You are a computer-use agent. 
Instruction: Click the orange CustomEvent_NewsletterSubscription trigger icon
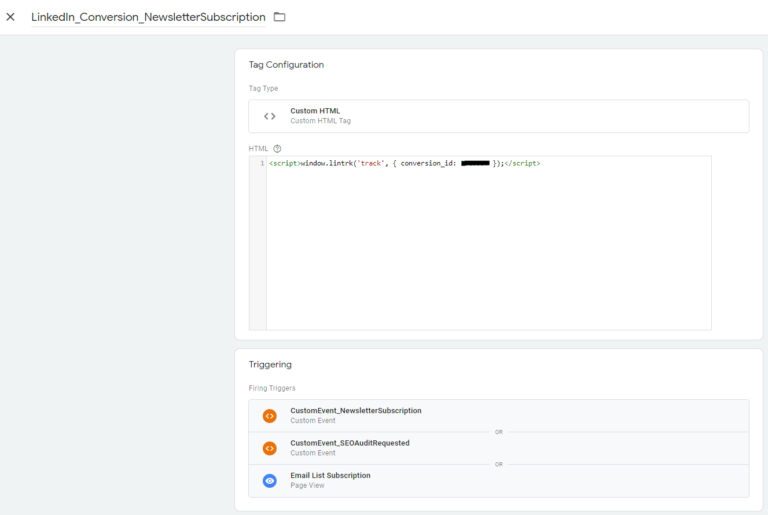pyautogui.click(x=269, y=416)
